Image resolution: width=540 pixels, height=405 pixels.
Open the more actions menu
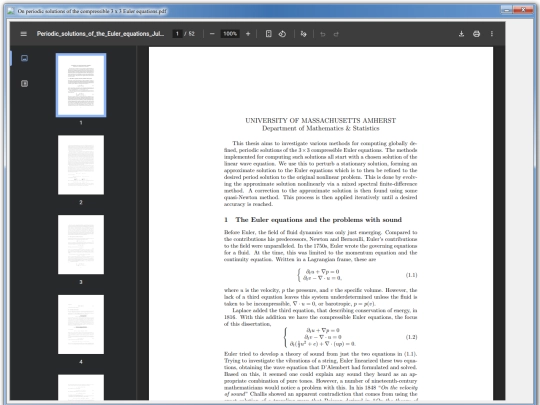(x=491, y=34)
